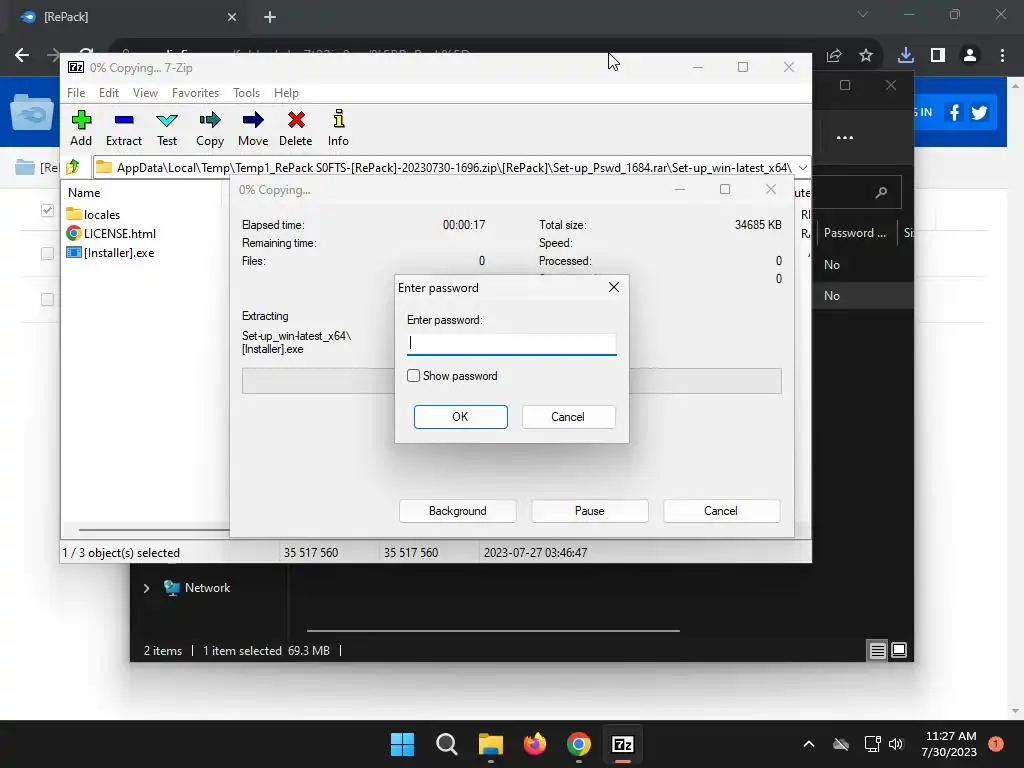Click the search icon in the Explorer window
Screen dimensions: 1024x768
(x=881, y=192)
